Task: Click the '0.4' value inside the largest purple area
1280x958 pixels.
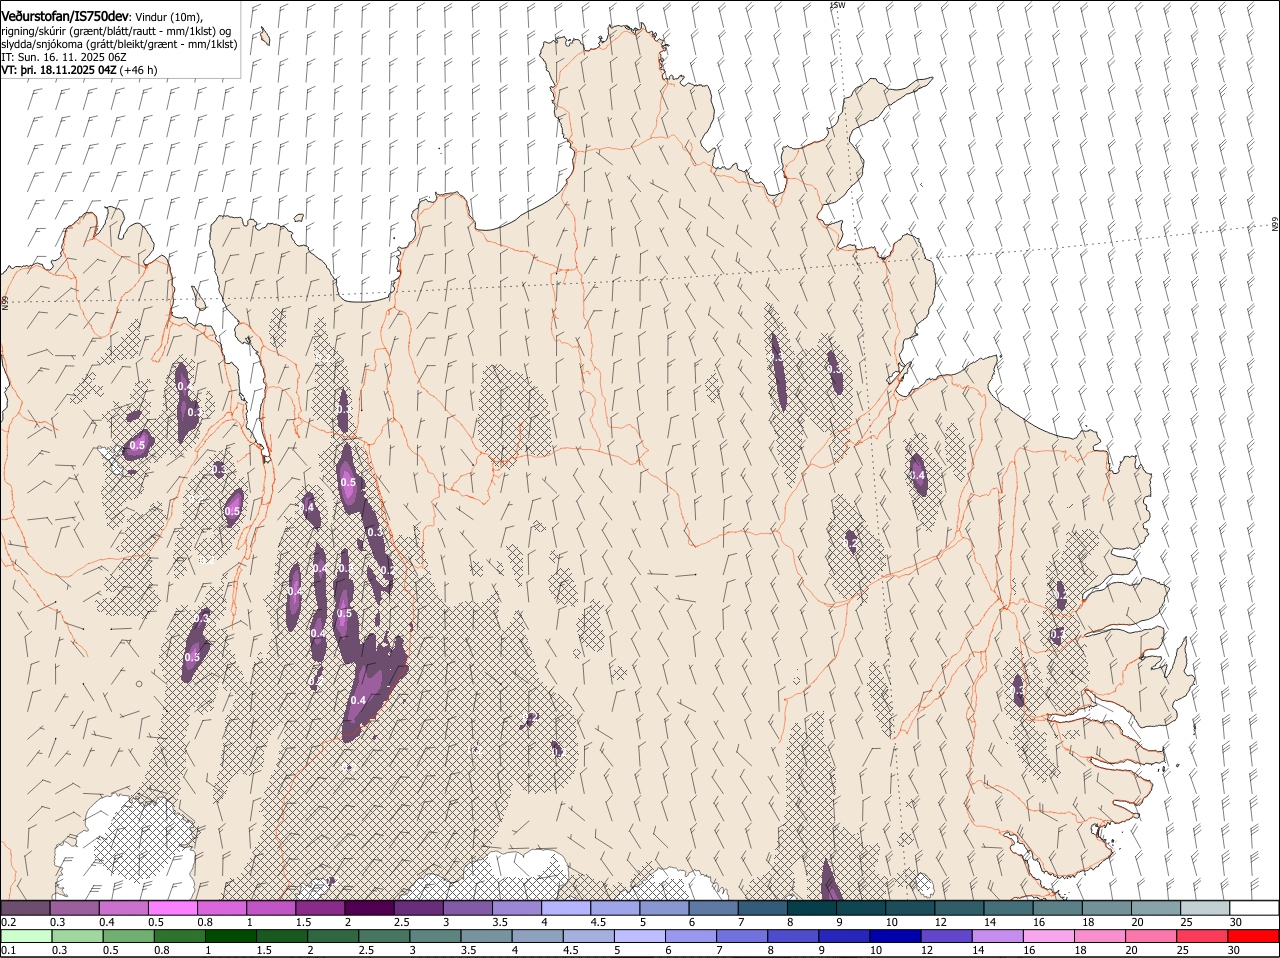Action: click(x=359, y=700)
